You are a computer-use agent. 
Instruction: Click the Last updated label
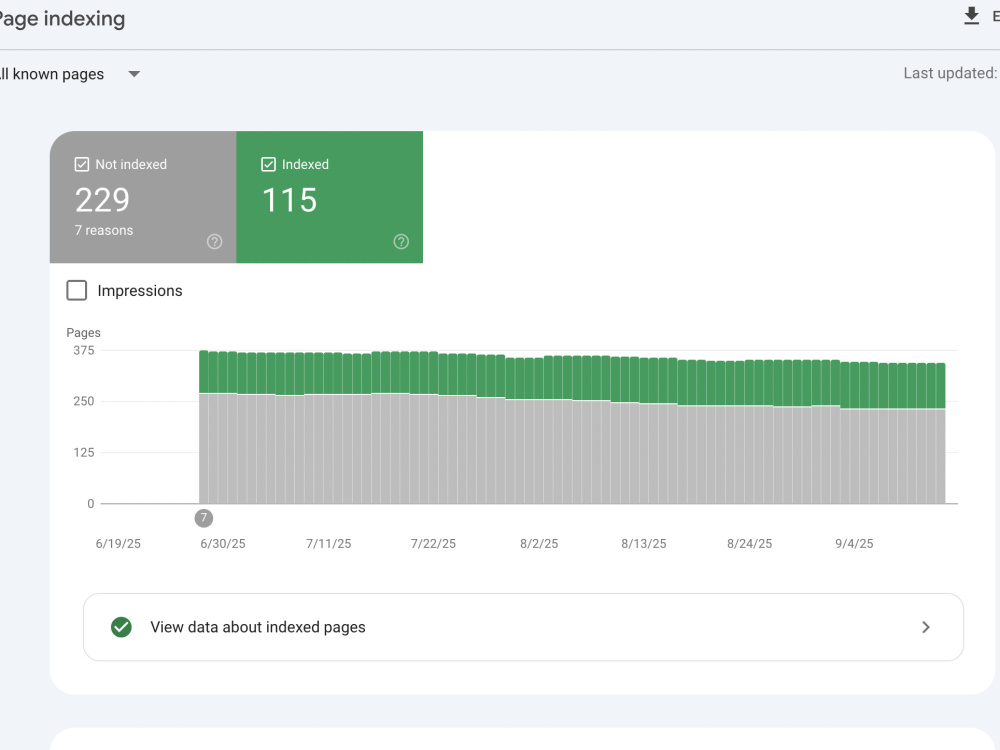tap(950, 73)
